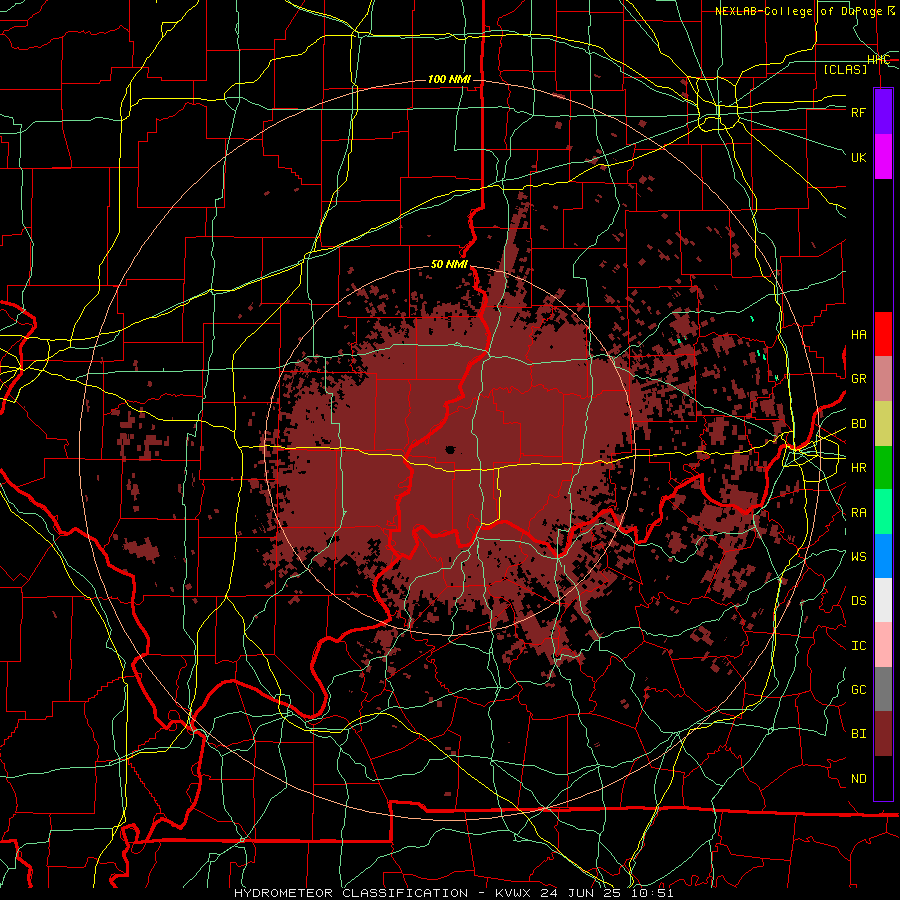Click the "UK" legend label

(858, 157)
